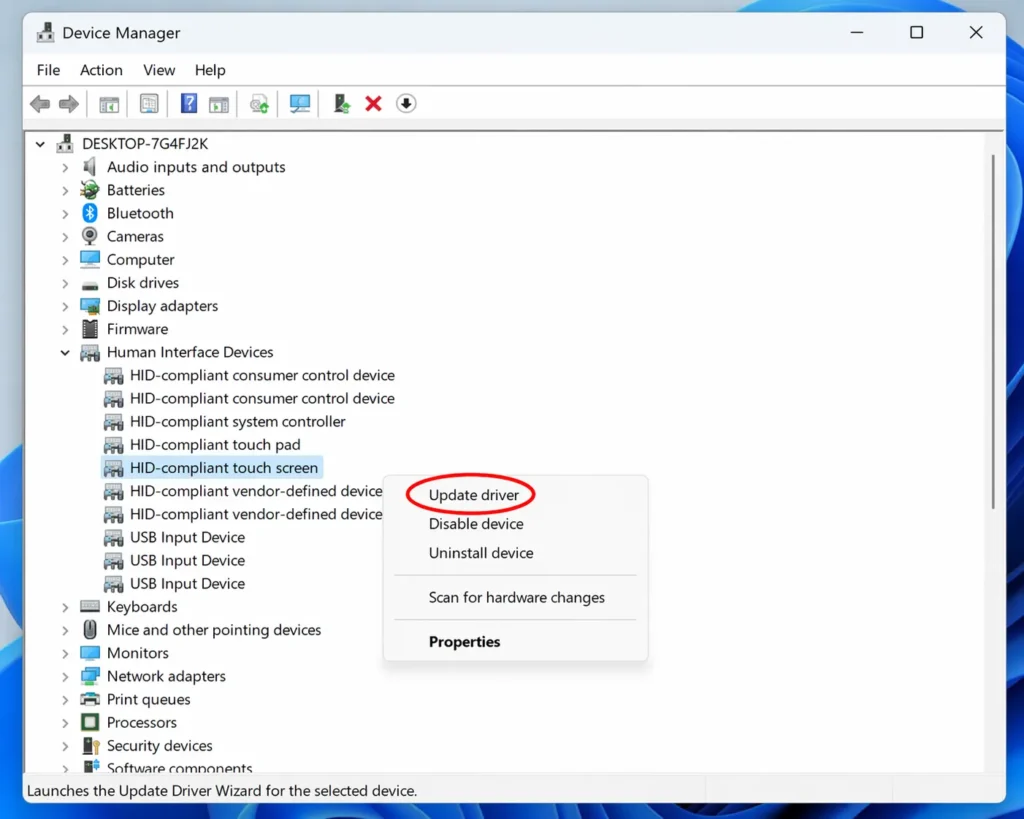Expand the Network adapters category arrow
Viewport: 1024px width, 819px height.
pos(65,677)
